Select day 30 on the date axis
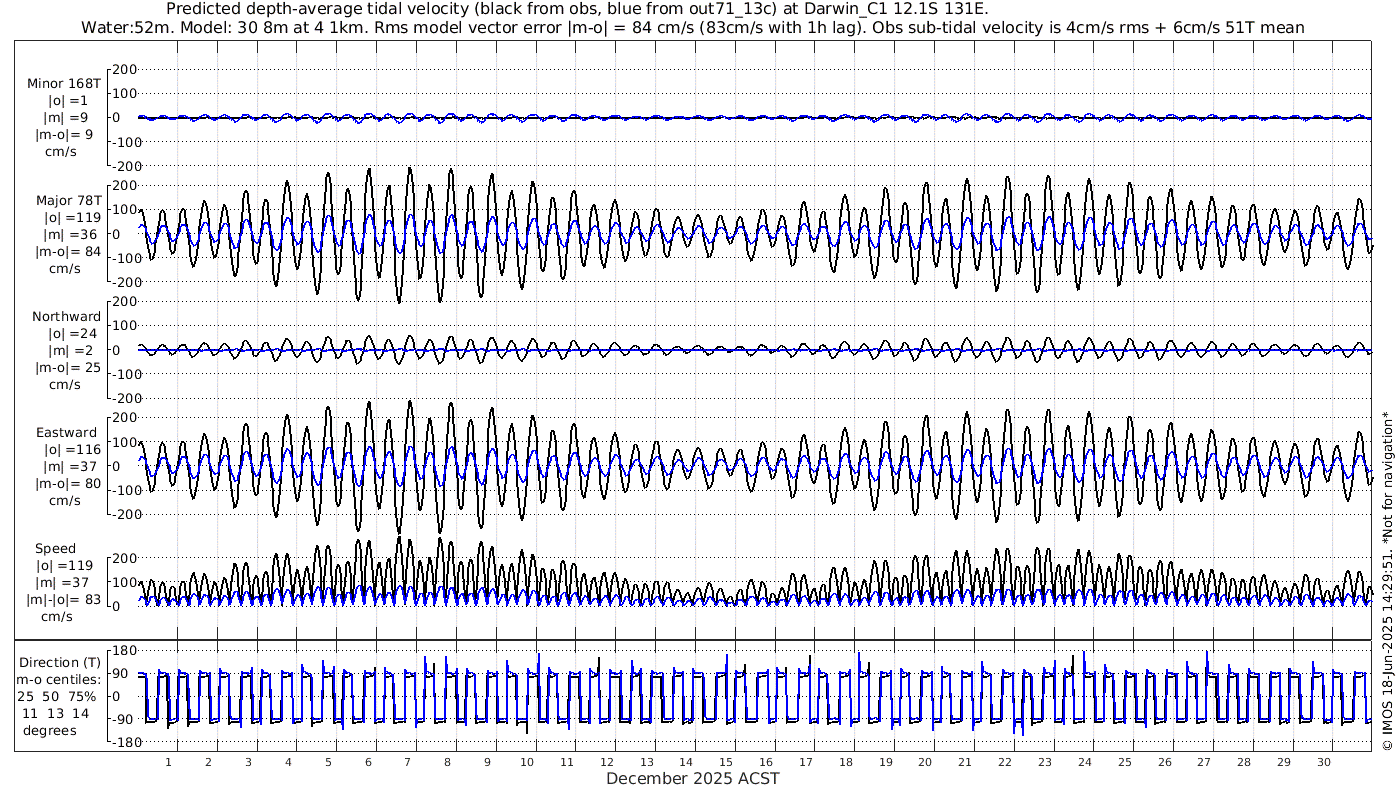The width and height of the screenshot is (1400, 800). click(x=1324, y=761)
